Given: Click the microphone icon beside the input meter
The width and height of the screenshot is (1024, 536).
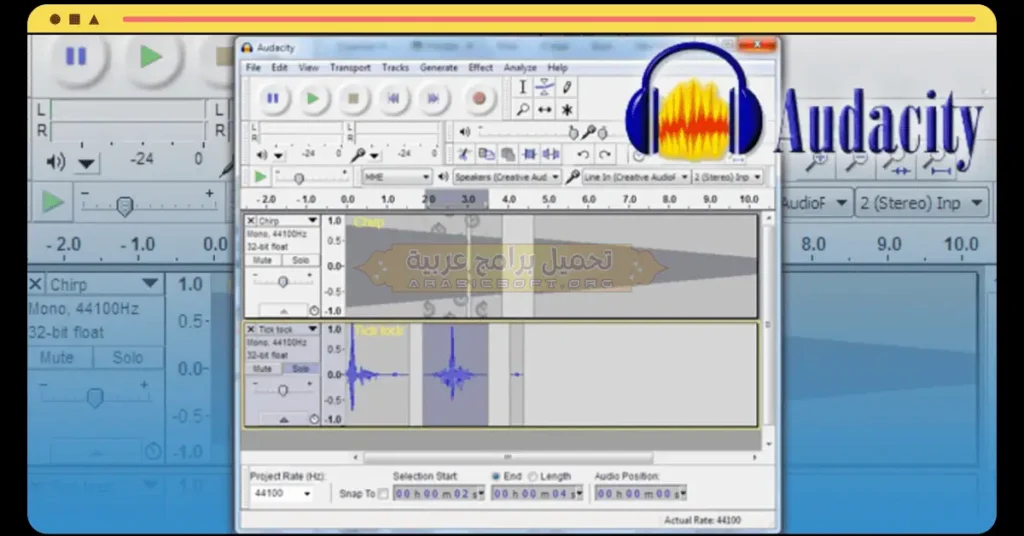Looking at the screenshot, I should pos(357,155).
